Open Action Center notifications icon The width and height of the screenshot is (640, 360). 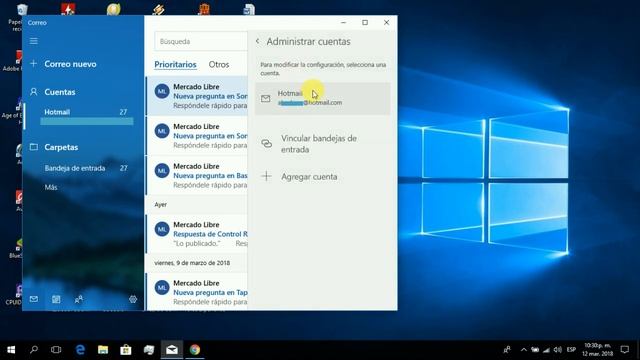[x=625, y=350]
